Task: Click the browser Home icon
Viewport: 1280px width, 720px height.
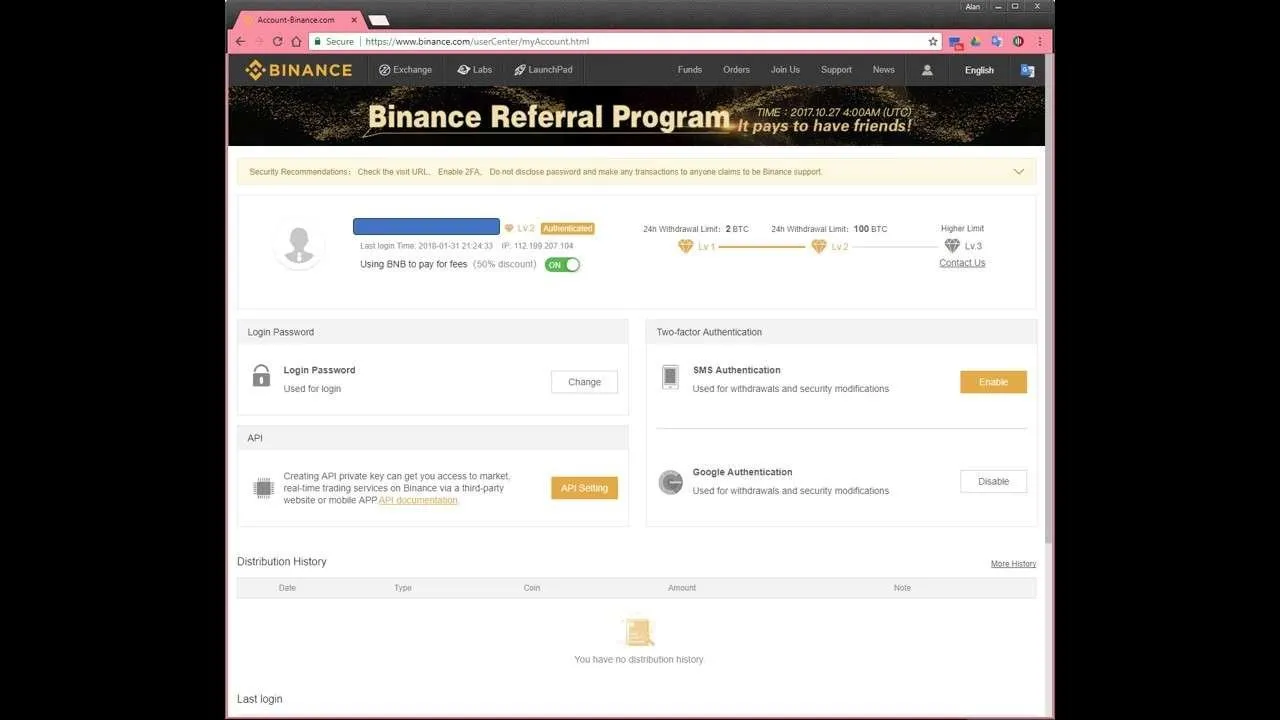Action: point(296,42)
